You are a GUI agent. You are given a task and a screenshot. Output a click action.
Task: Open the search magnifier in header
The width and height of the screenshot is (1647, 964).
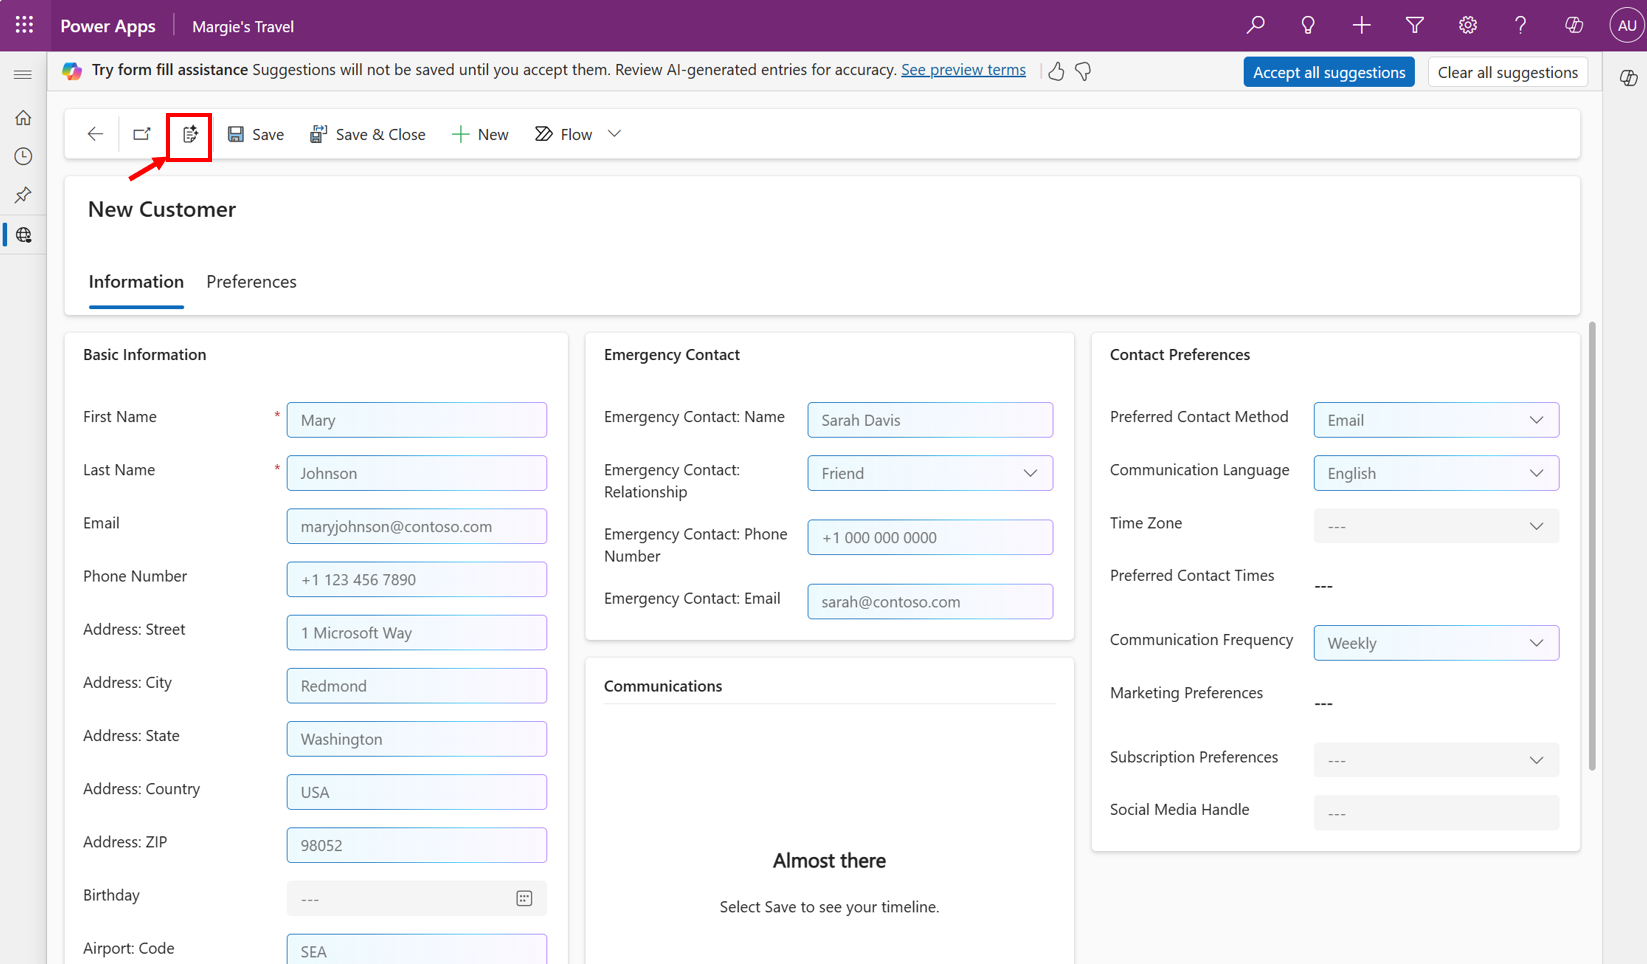[x=1255, y=26]
